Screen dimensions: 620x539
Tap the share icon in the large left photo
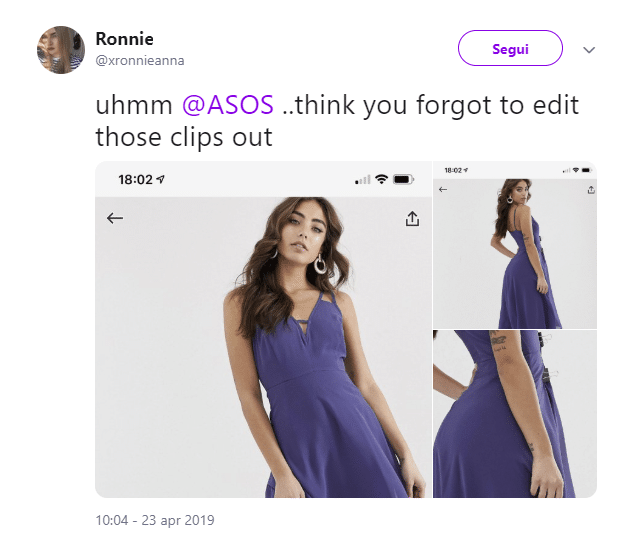tap(412, 219)
